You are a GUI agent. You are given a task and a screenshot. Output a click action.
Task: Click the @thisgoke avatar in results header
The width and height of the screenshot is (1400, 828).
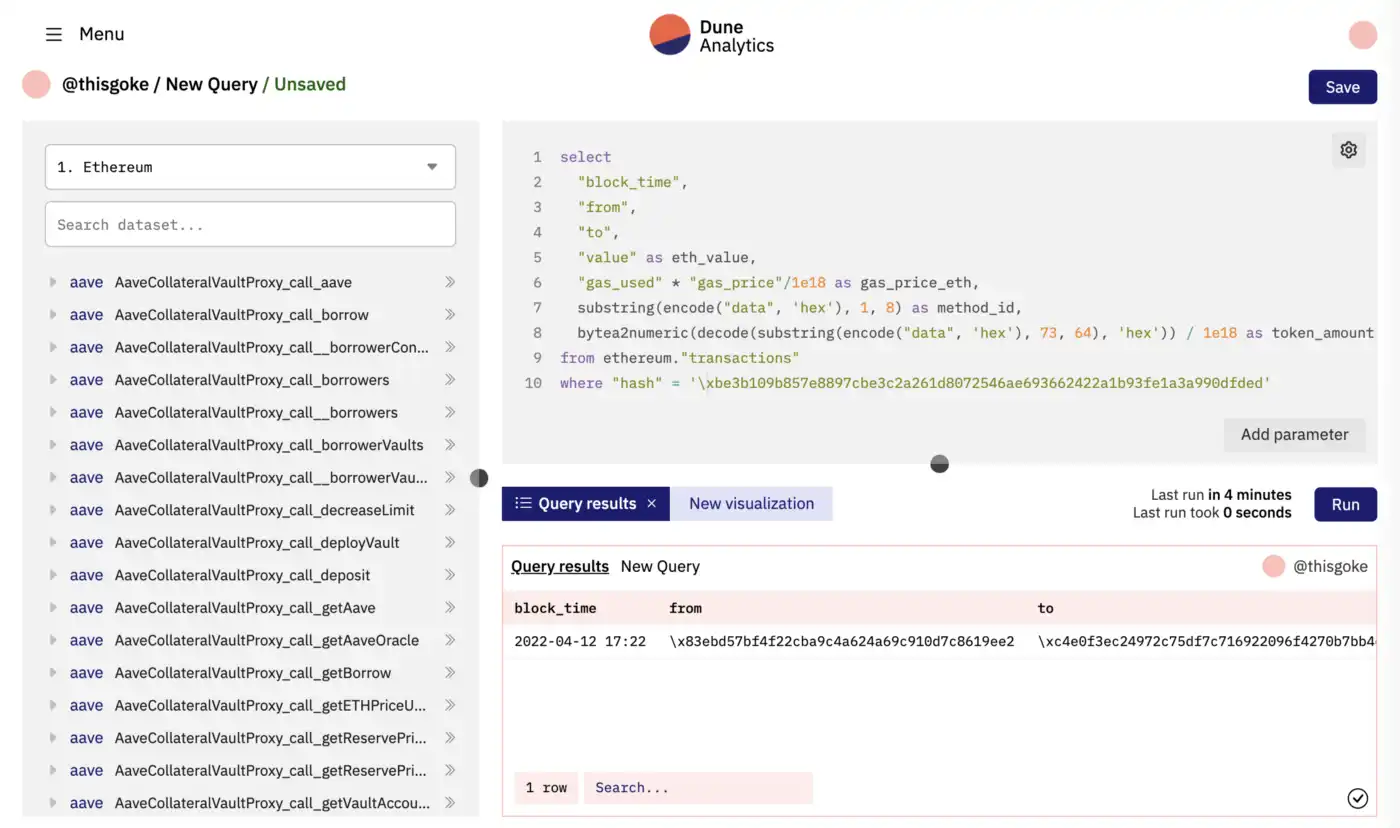(1273, 566)
